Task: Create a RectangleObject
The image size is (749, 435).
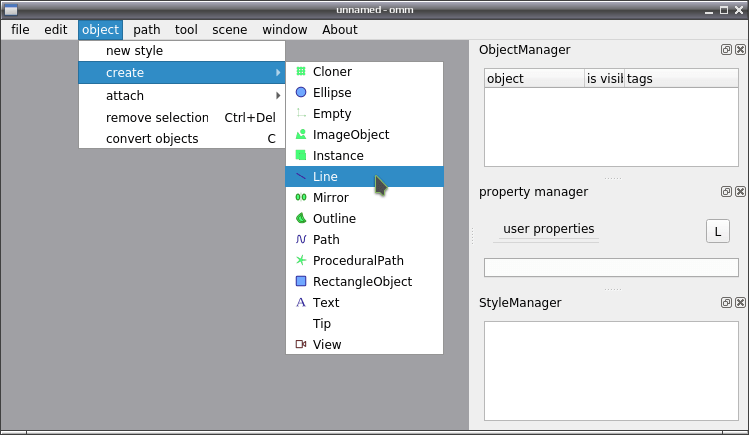Action: click(364, 282)
